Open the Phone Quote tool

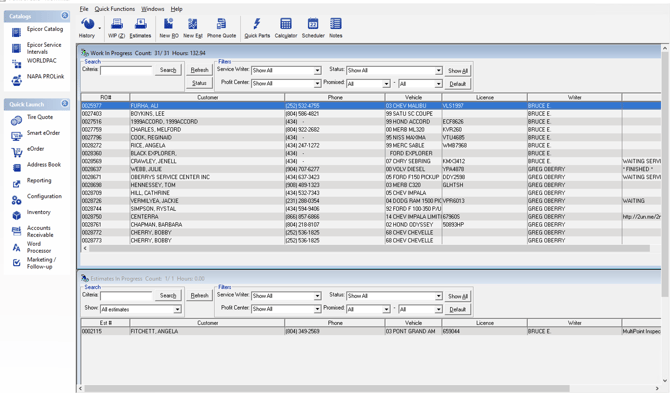click(x=221, y=28)
